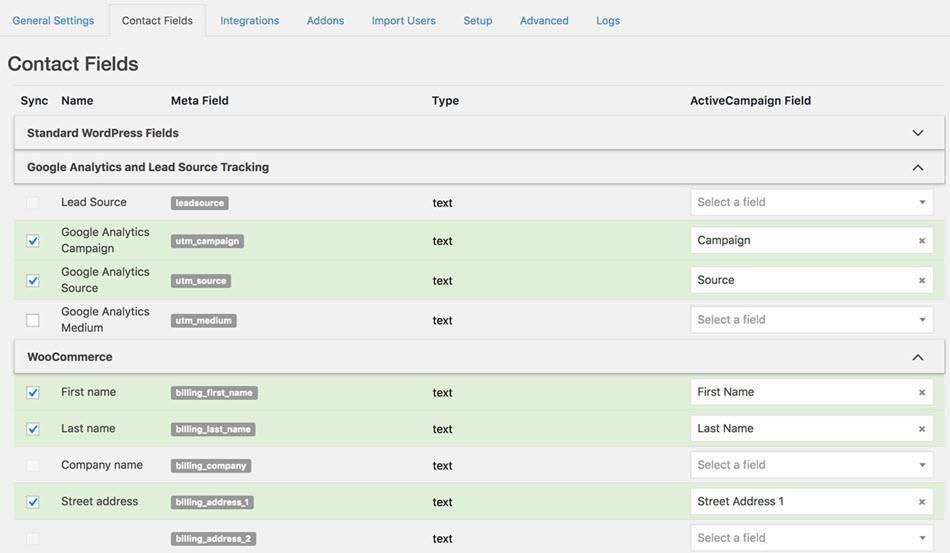Click the Street address name label

pyautogui.click(x=99, y=502)
